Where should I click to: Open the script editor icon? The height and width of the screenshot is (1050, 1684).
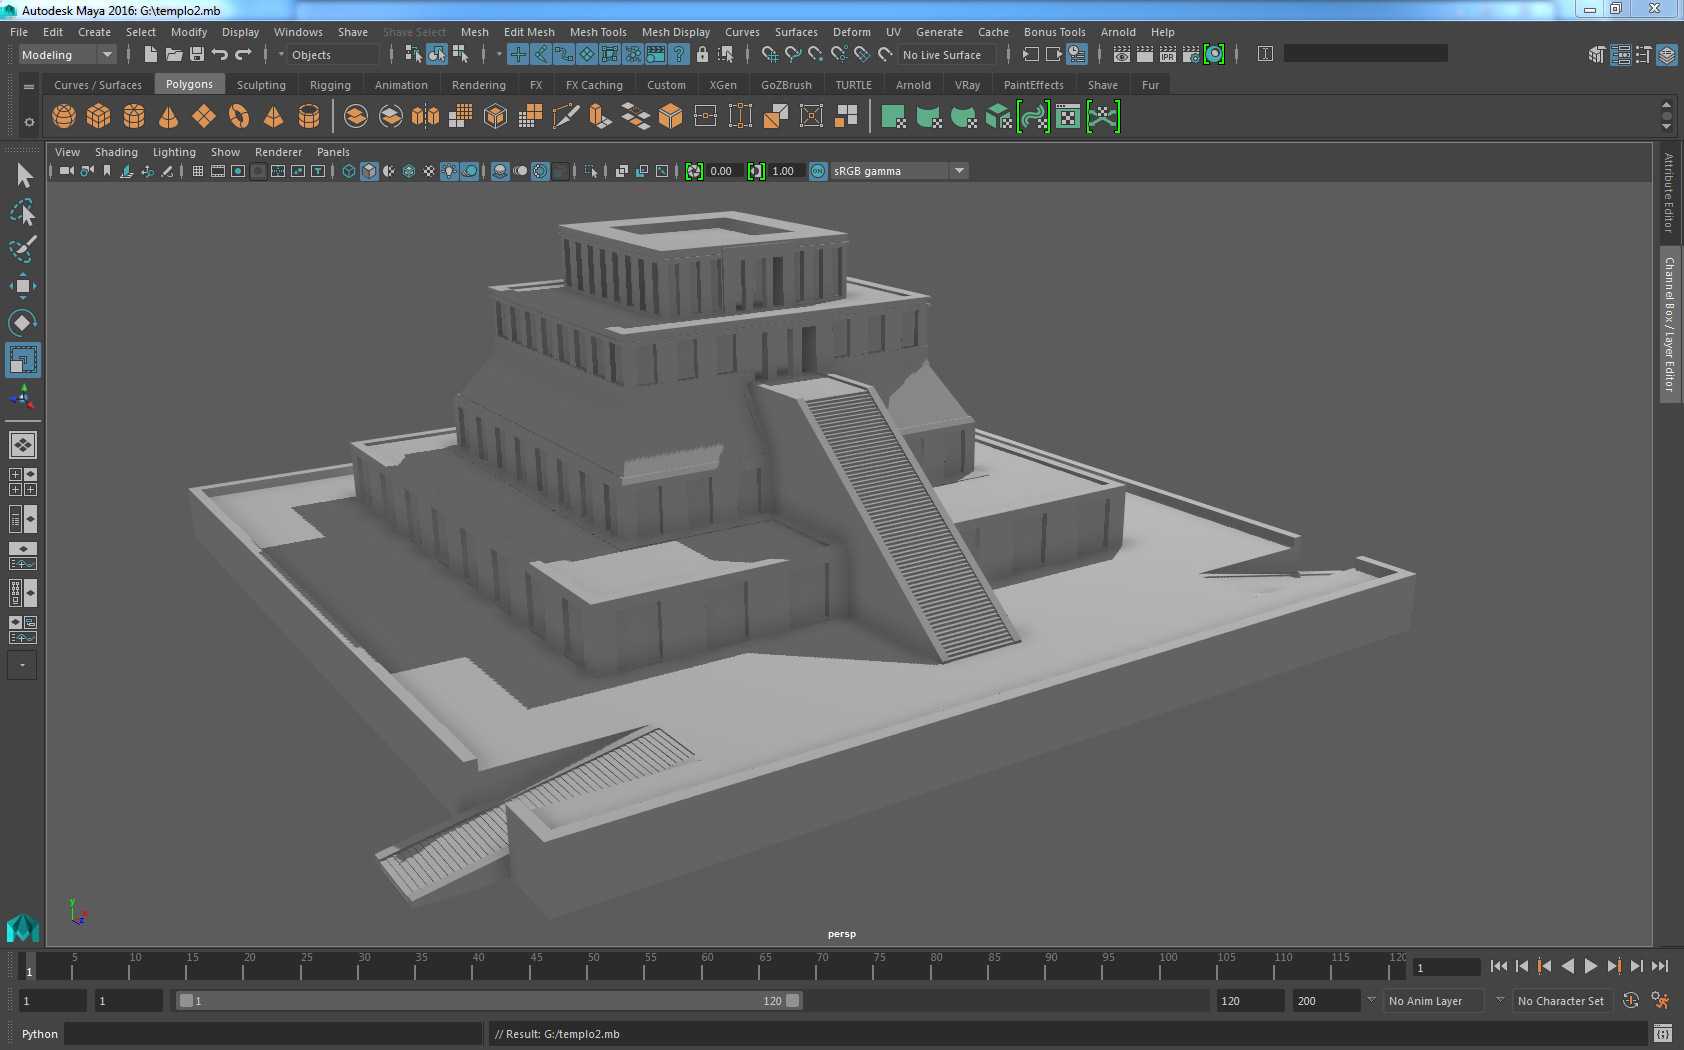pyautogui.click(x=1662, y=1033)
